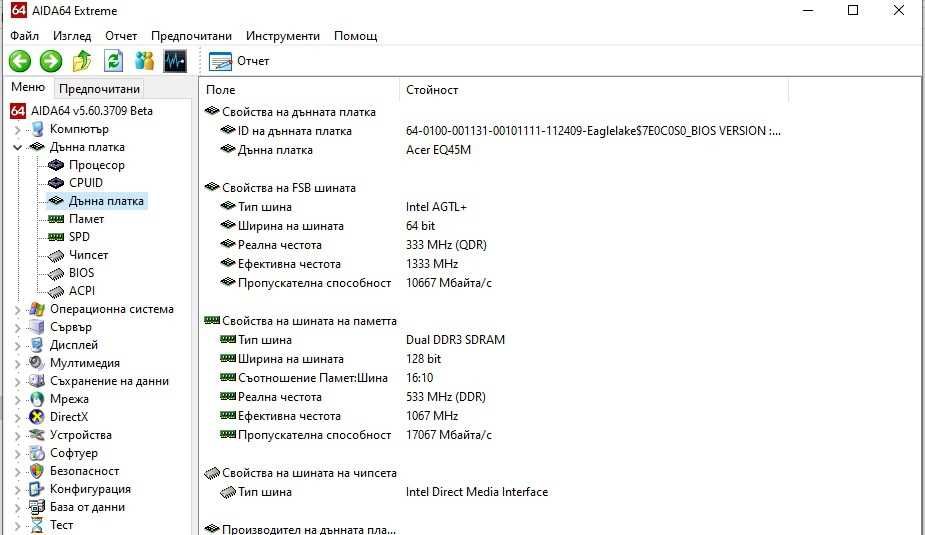Switch to the Меню tab

click(28, 87)
